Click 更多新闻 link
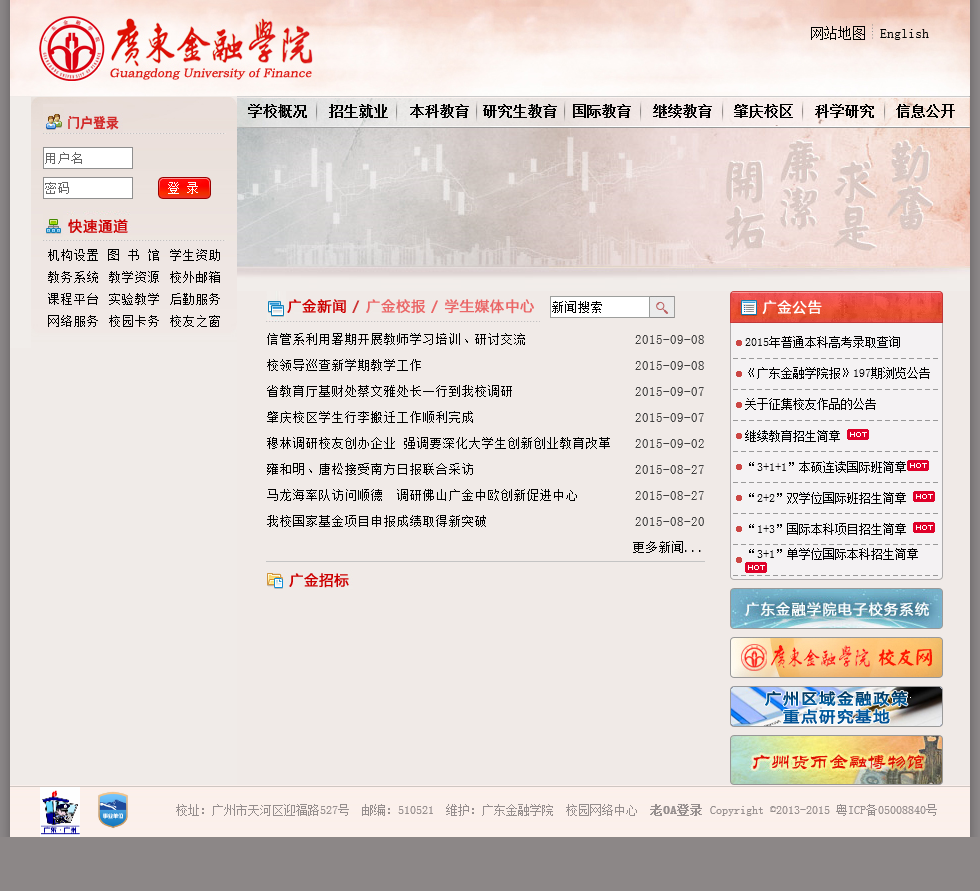The height and width of the screenshot is (891, 980). click(x=666, y=547)
